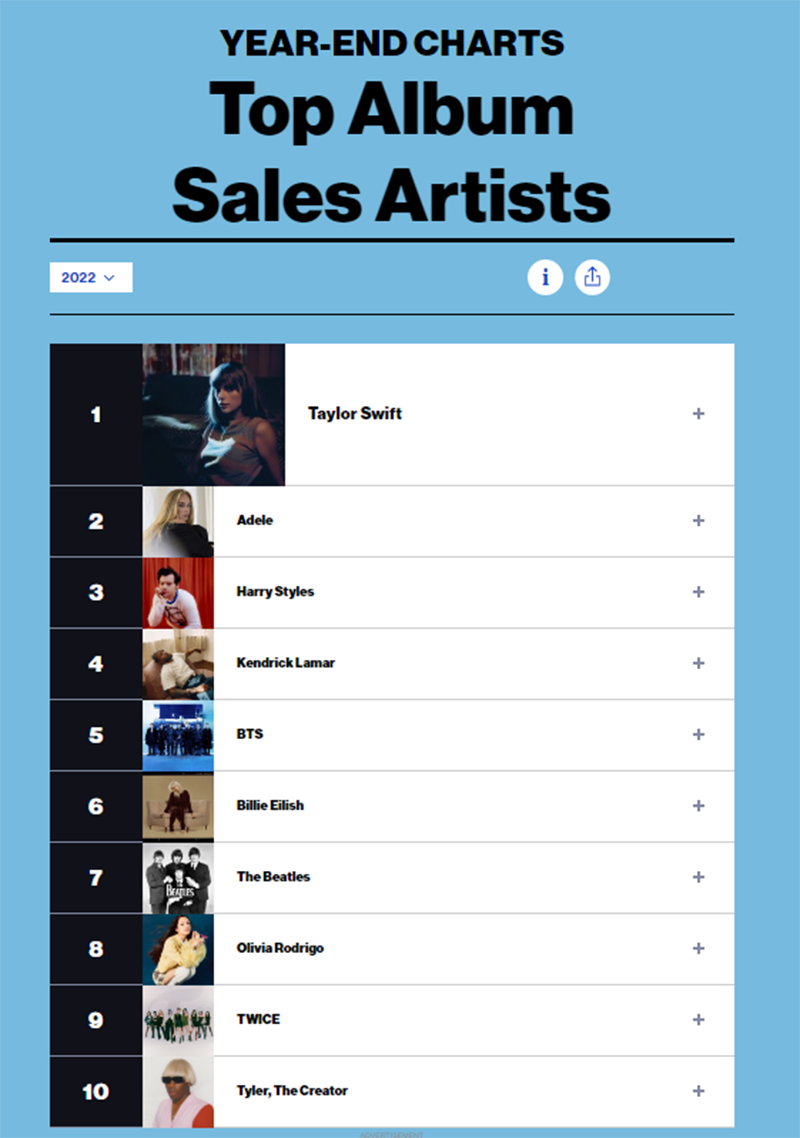Expand Billie Eilish's plus icon
Screen dimensions: 800x1138
pyautogui.click(x=698, y=806)
